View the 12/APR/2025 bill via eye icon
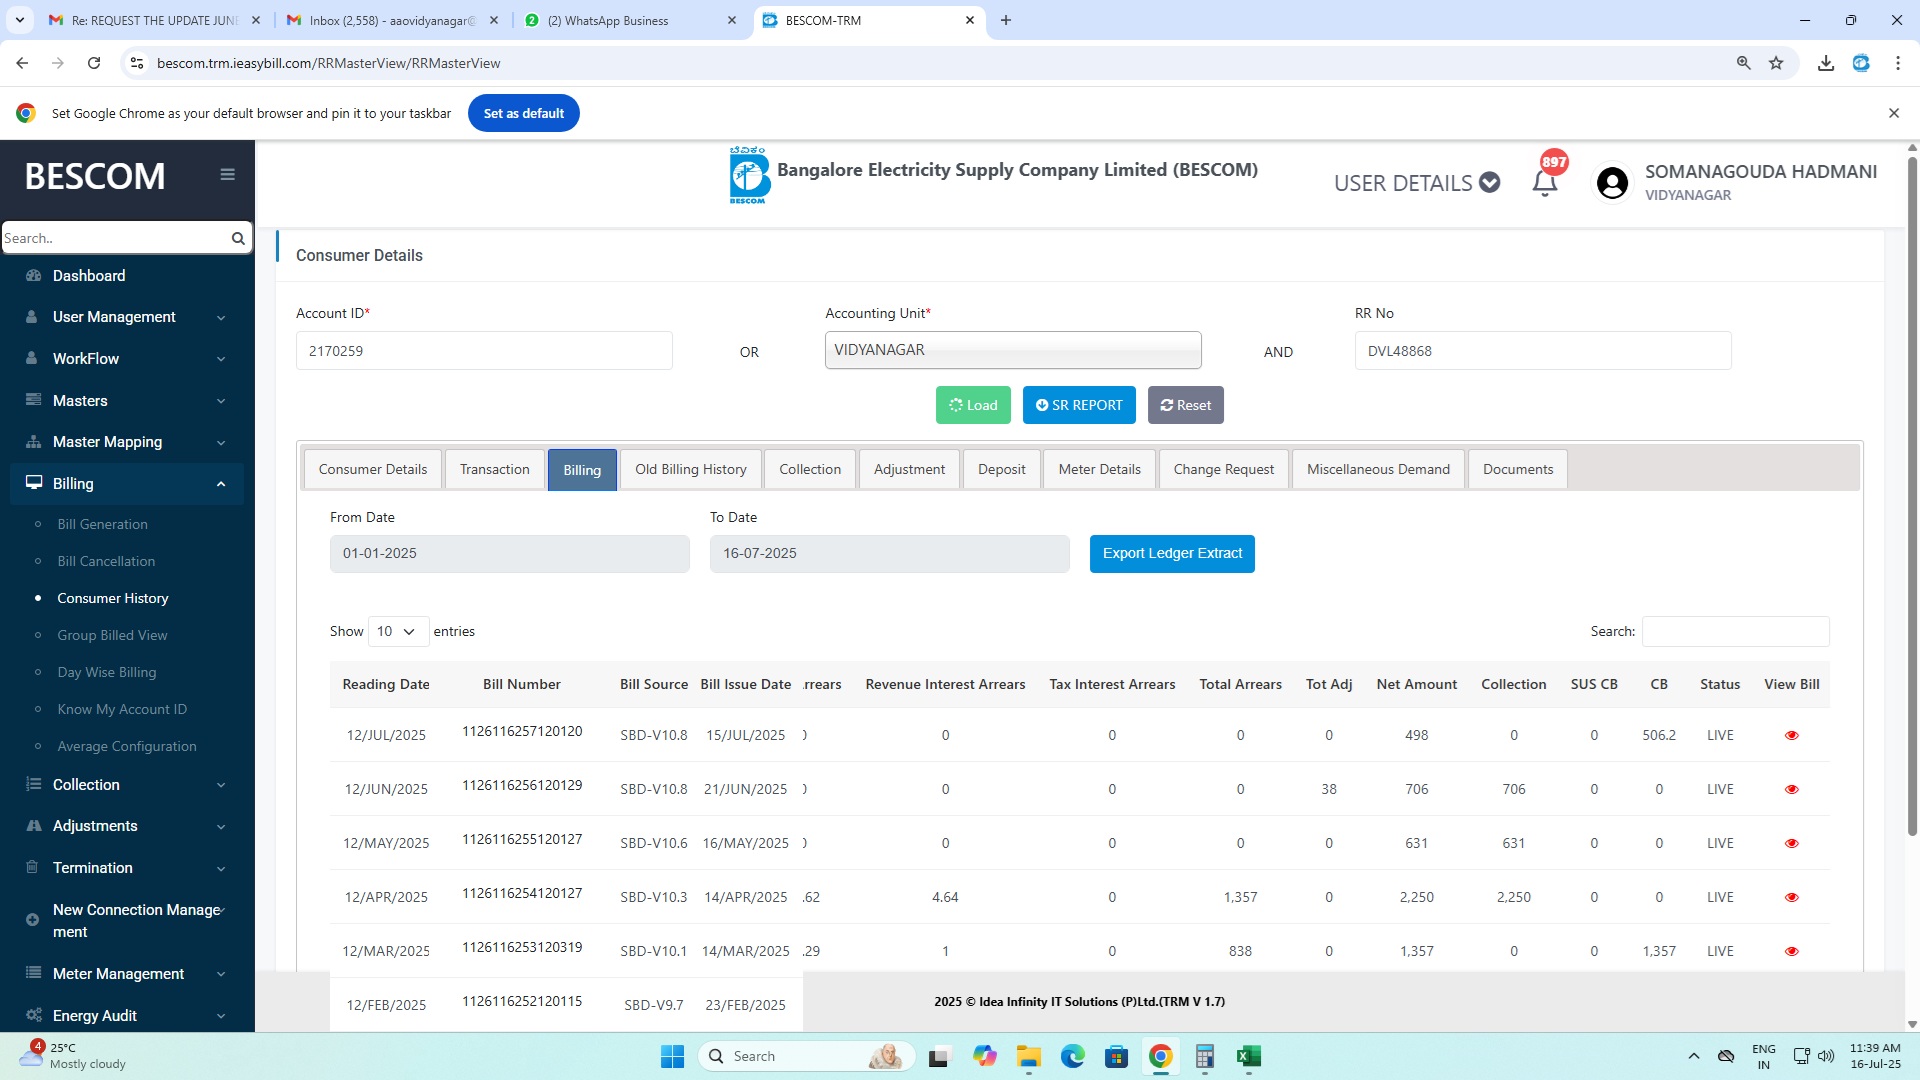This screenshot has width=1920, height=1080. tap(1791, 897)
